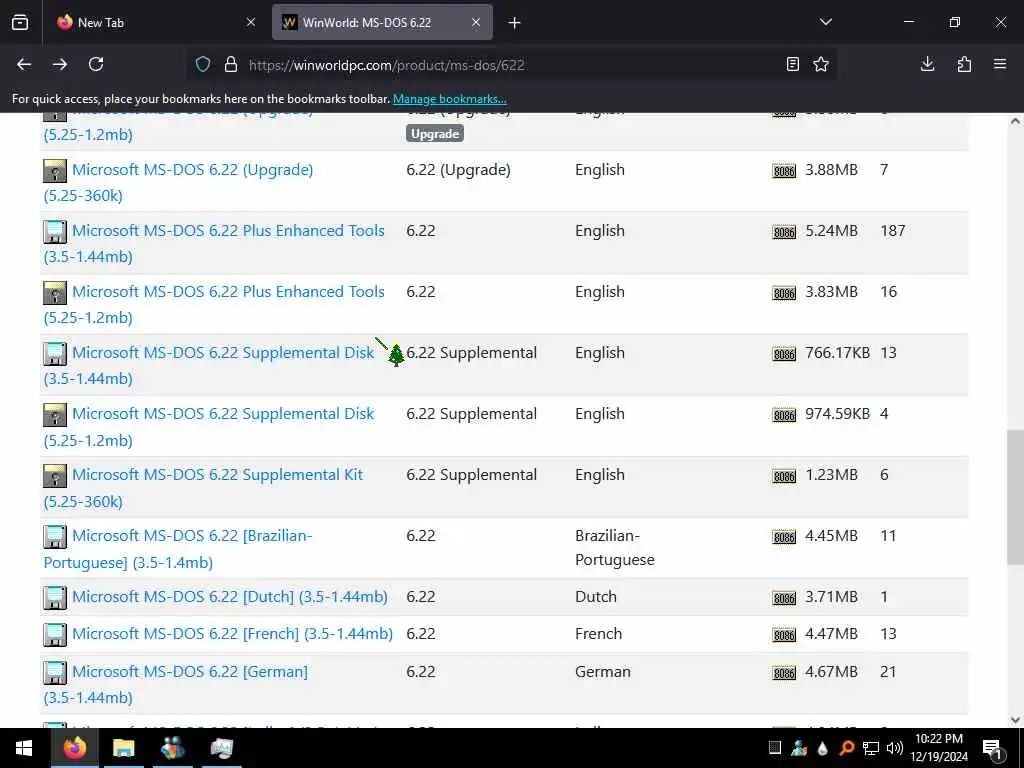Open MS-DOS 6.22 Supplemental Kit 5.25-360k link
Screen dimensions: 1024x768
click(x=217, y=475)
